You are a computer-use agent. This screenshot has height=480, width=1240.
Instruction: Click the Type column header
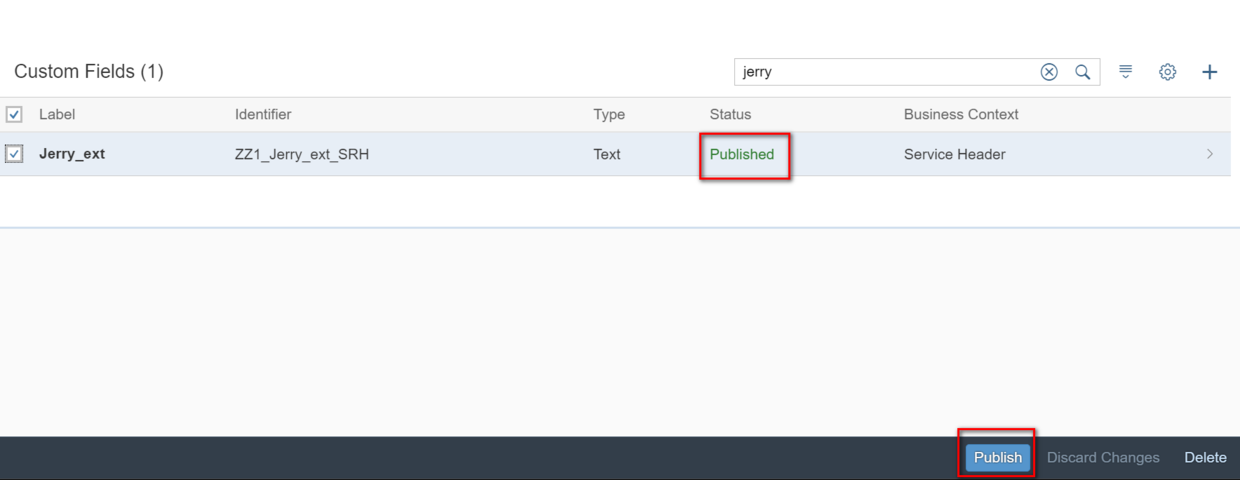pos(609,115)
